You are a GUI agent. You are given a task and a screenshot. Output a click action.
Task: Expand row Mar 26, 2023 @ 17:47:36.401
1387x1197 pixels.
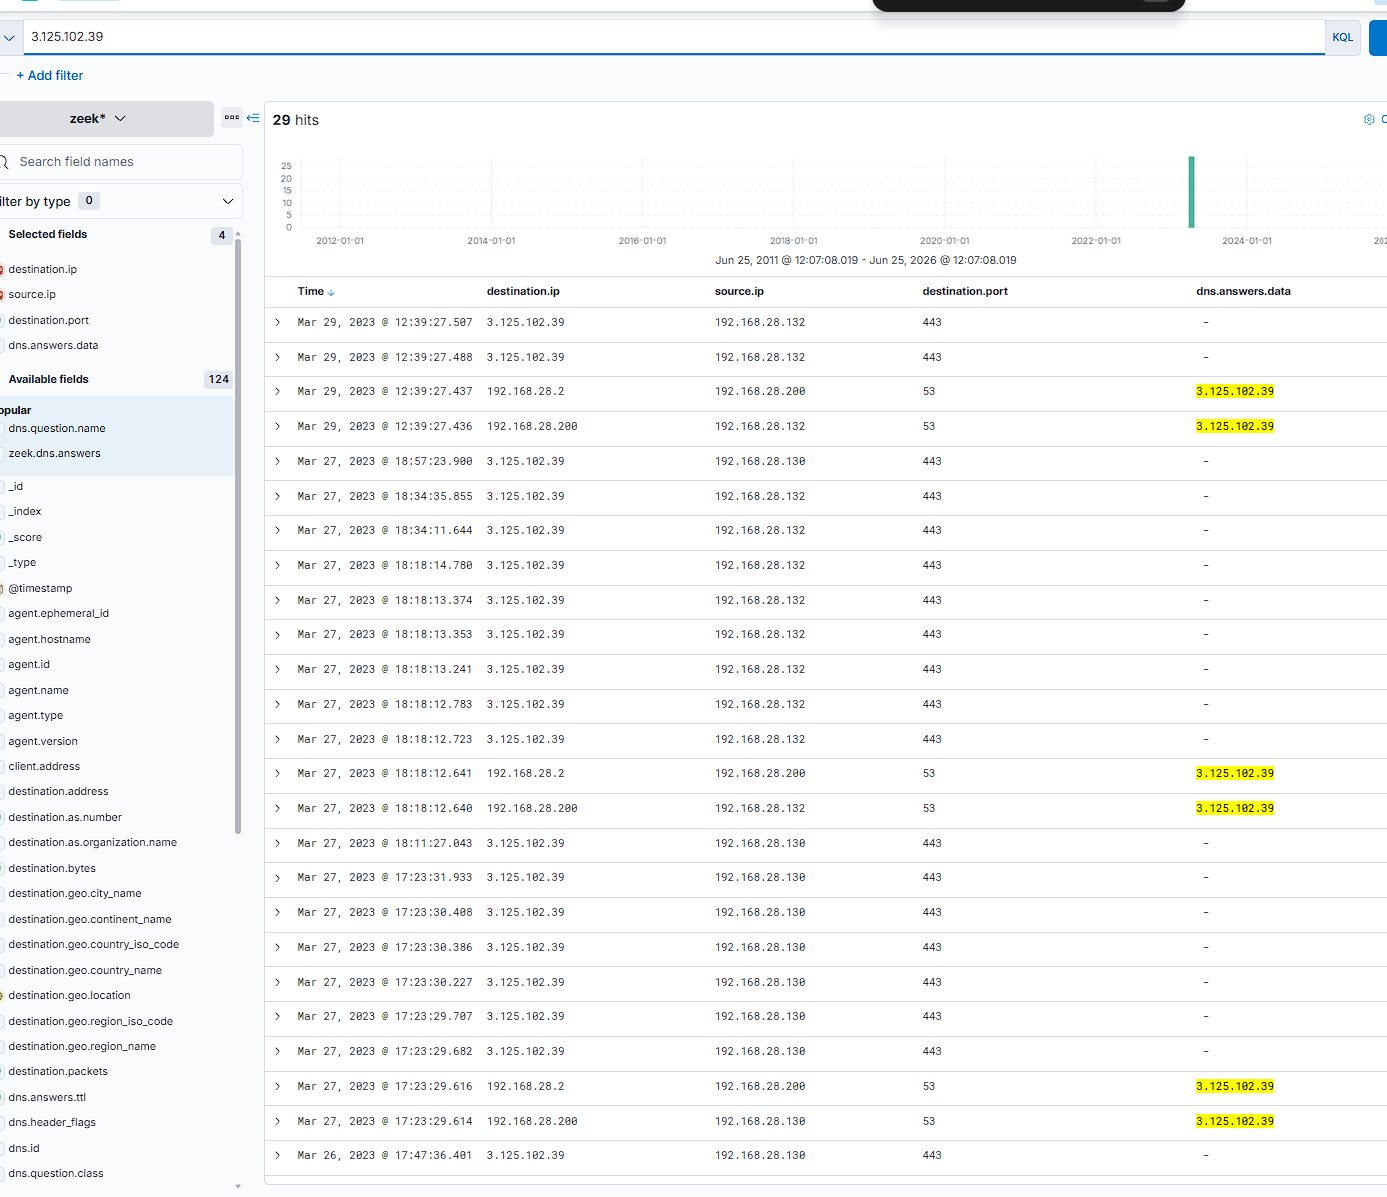coord(278,1155)
